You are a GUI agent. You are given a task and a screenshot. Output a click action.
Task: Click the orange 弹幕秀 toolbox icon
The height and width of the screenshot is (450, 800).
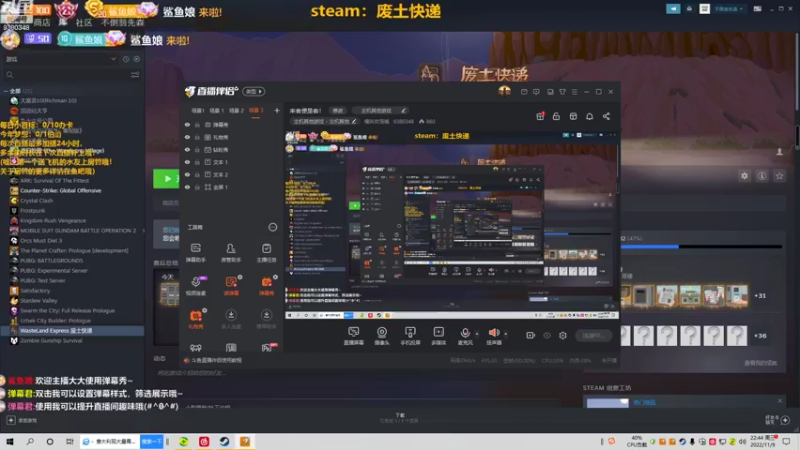click(266, 285)
